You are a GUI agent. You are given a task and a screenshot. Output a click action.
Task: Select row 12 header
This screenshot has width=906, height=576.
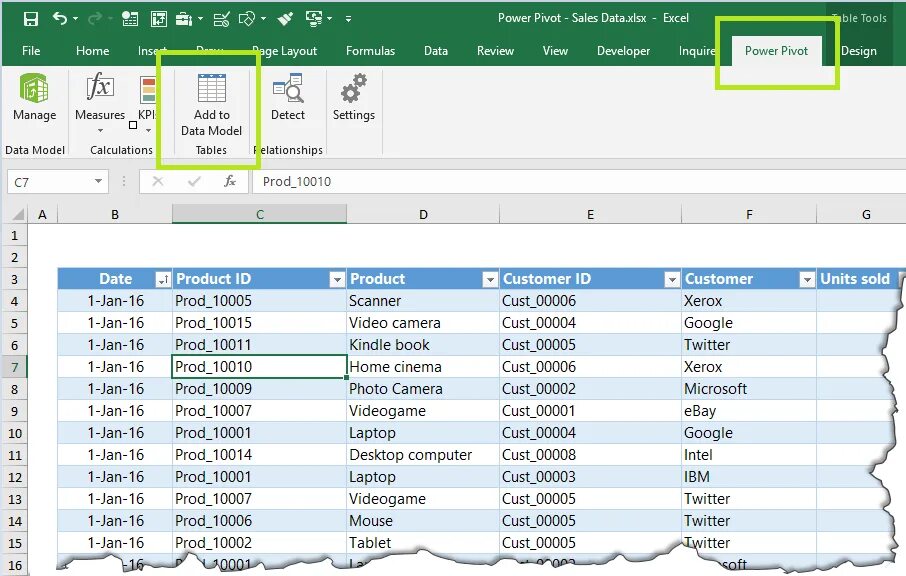coord(14,477)
